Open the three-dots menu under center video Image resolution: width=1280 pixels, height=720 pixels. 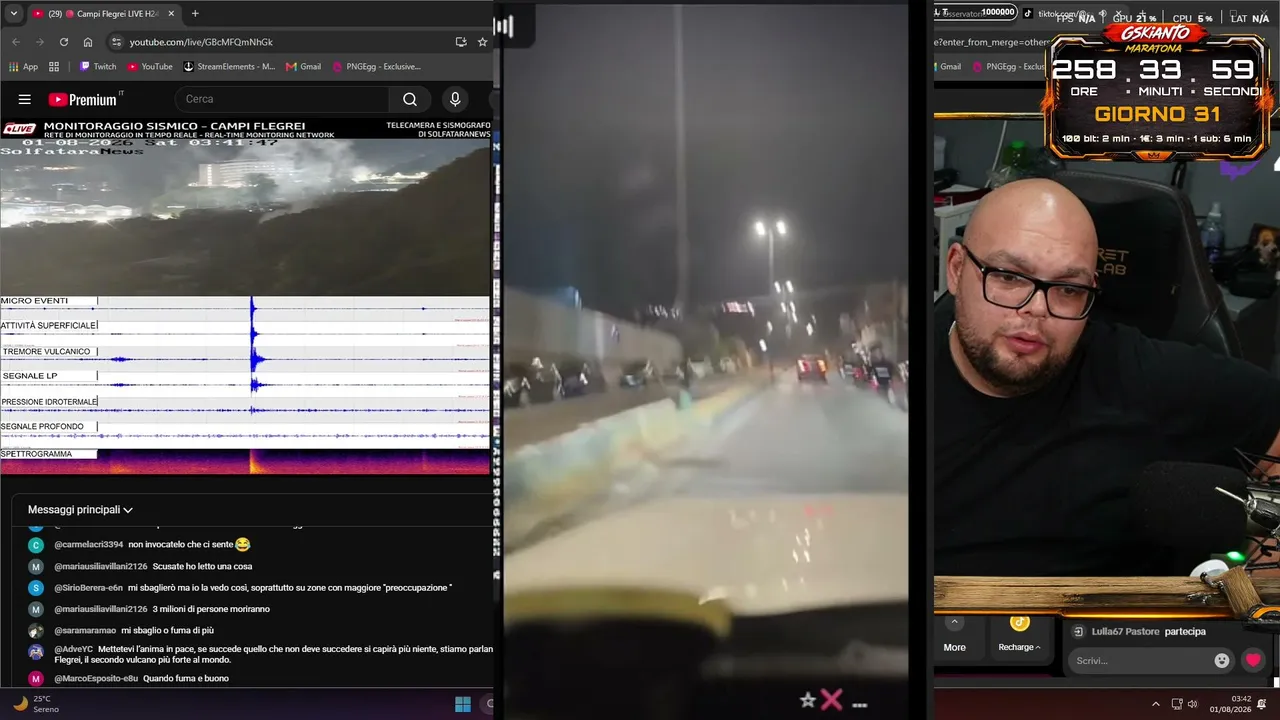point(859,704)
